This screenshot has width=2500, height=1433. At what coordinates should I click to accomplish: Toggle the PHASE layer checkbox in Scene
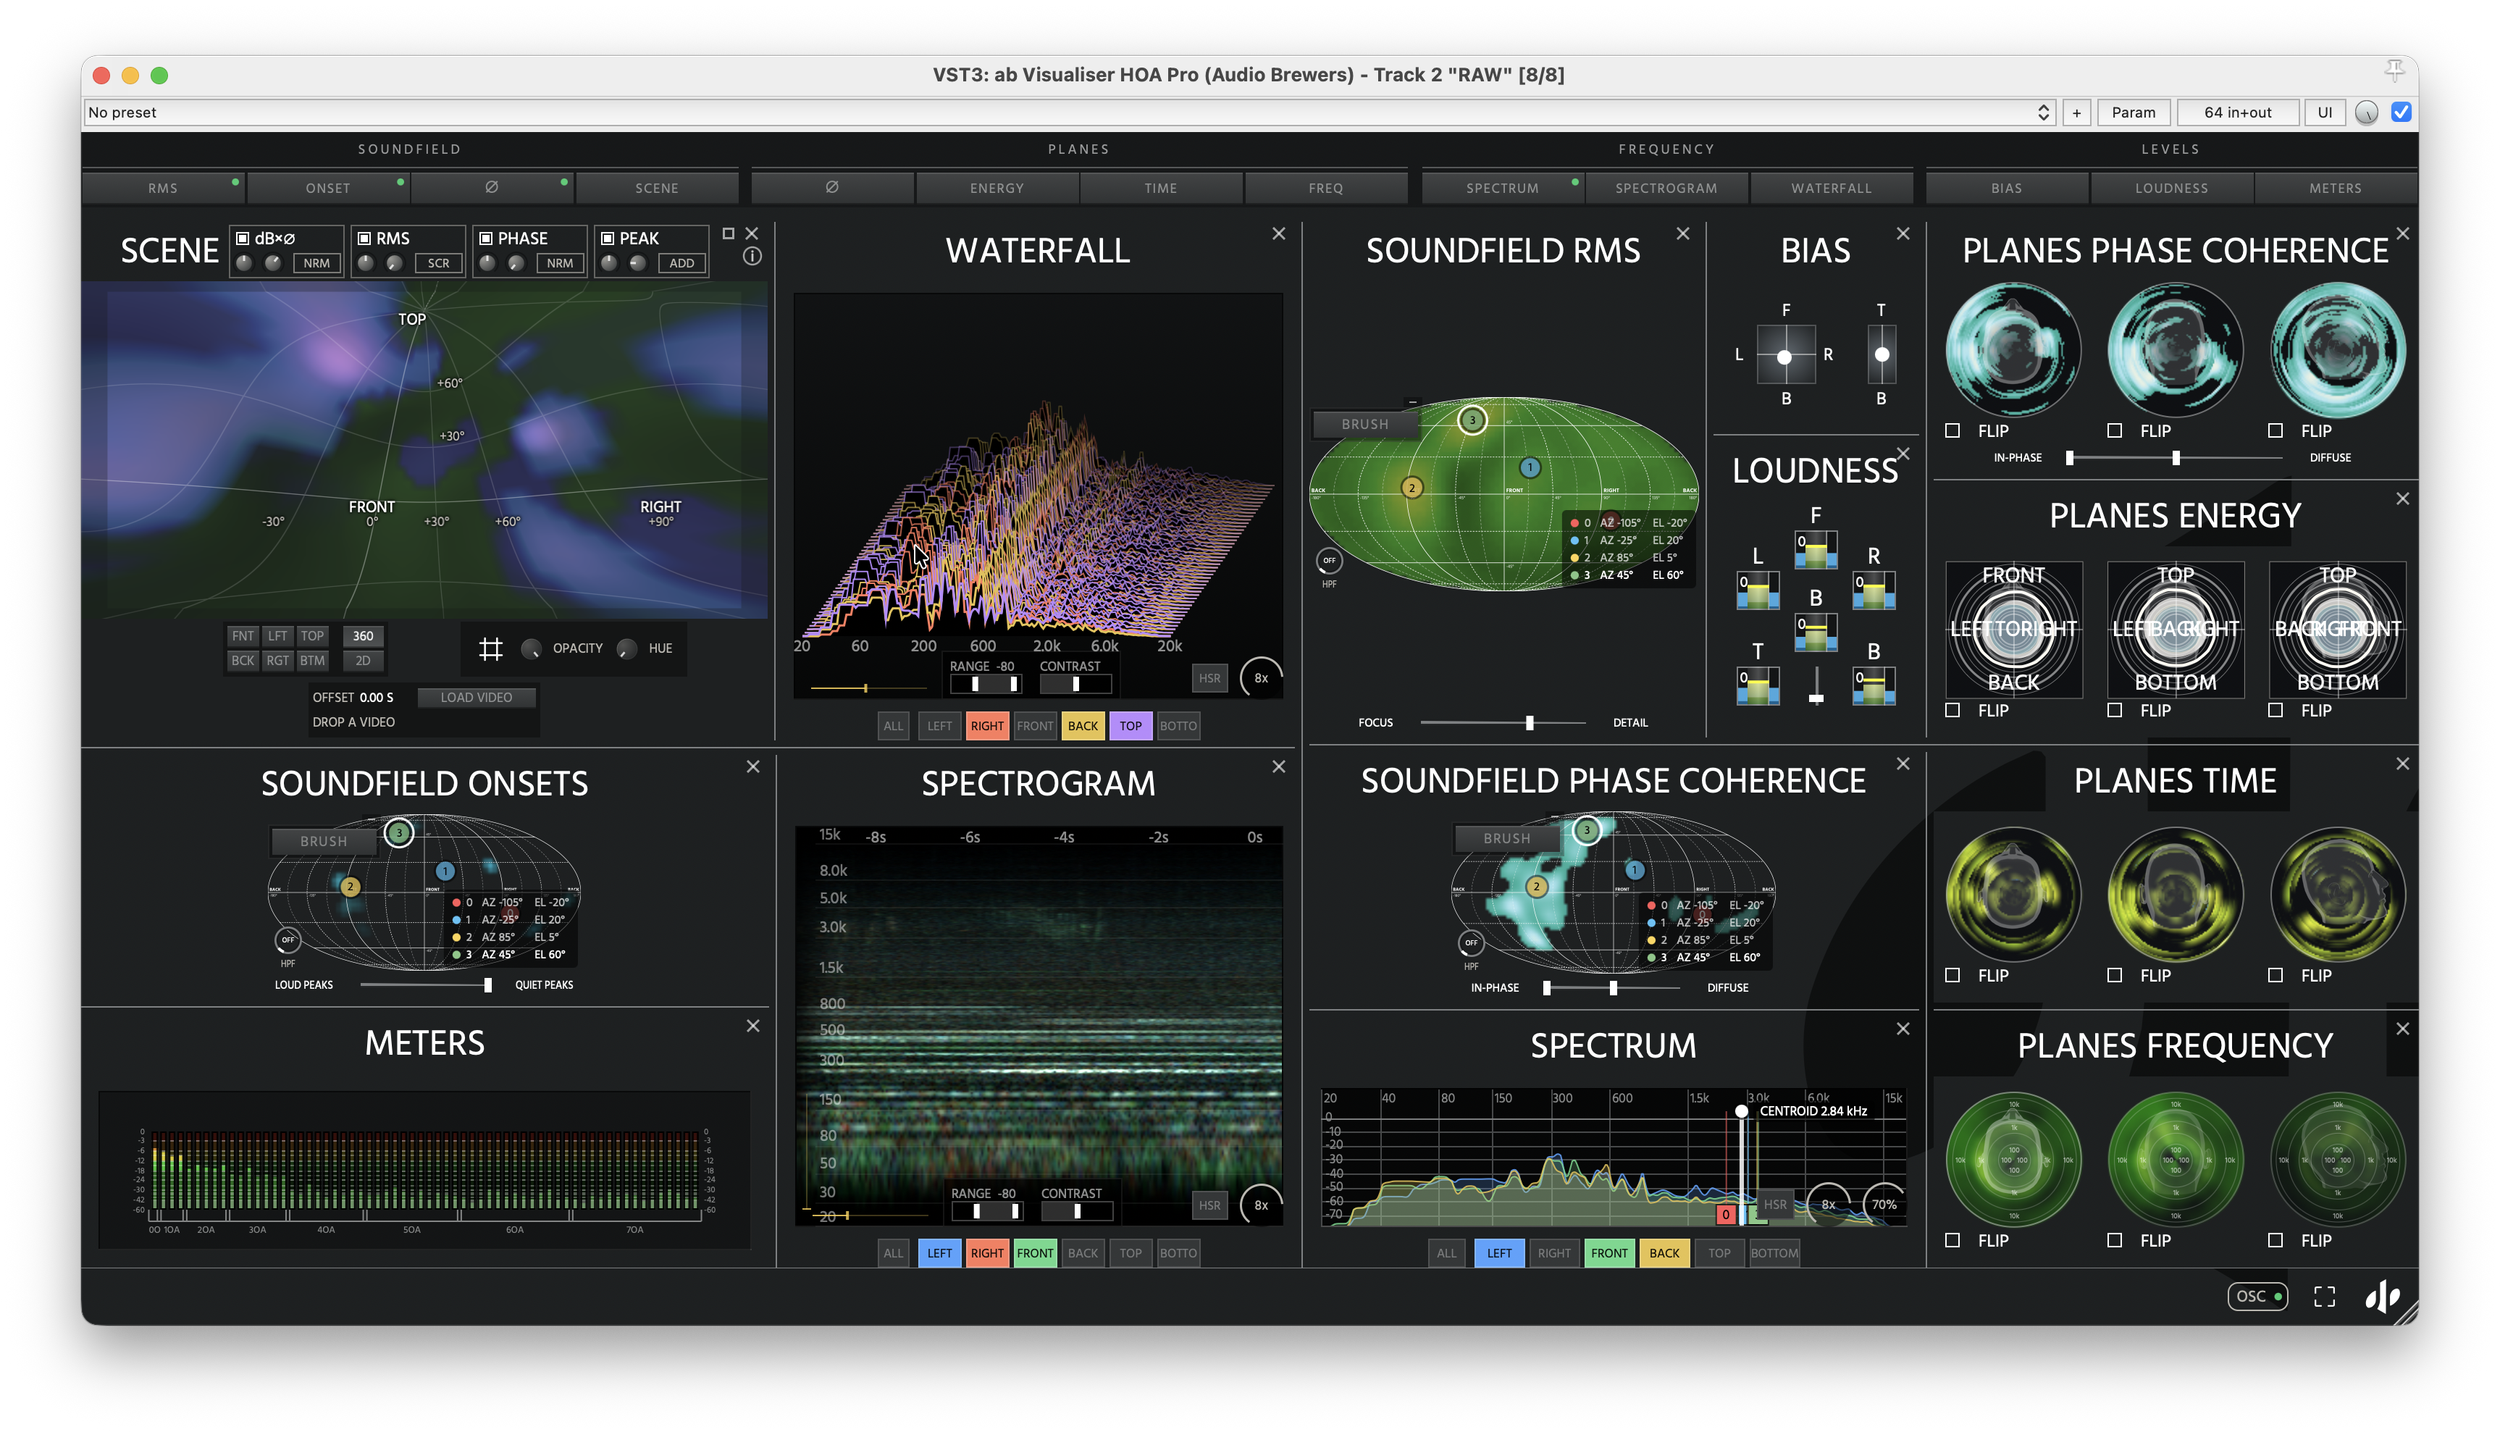pos(486,238)
